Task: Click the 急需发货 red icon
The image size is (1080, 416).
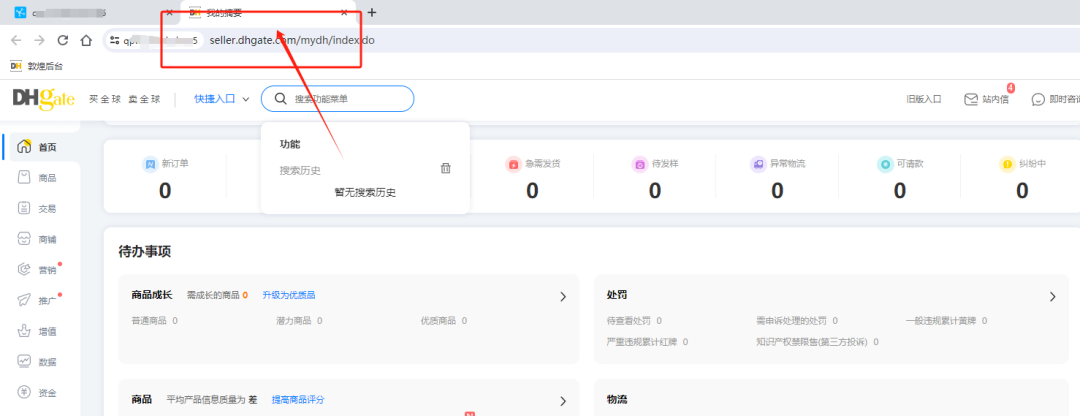Action: click(x=513, y=165)
